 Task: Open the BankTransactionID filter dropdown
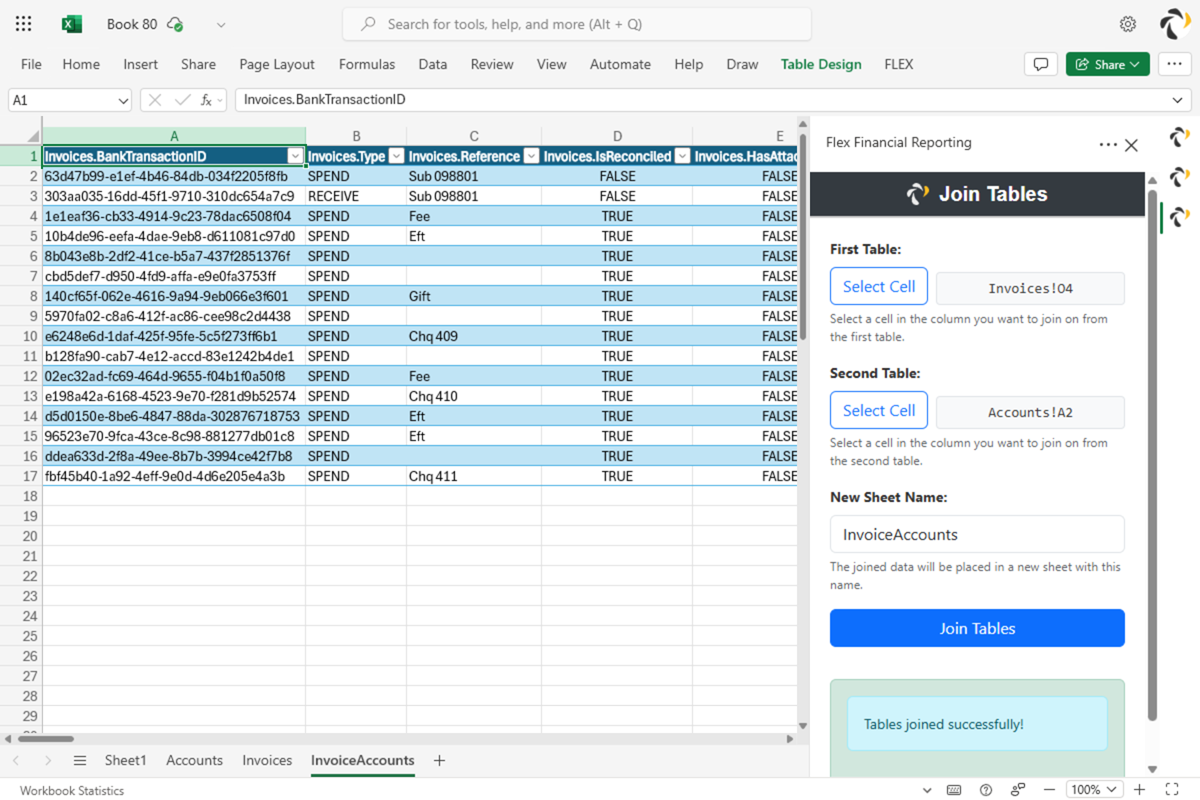[x=295, y=156]
